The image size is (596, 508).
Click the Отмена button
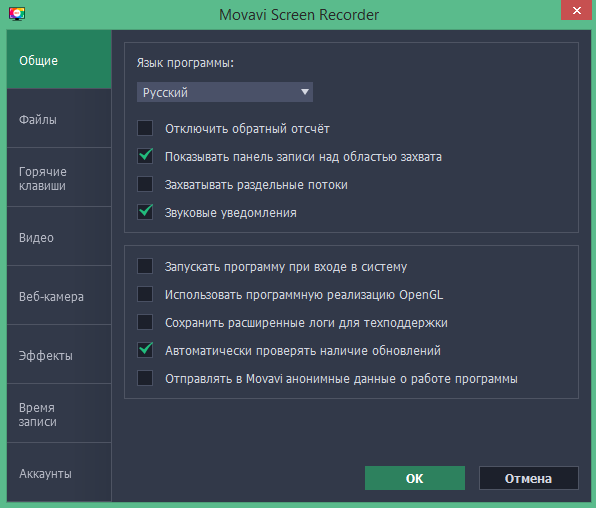click(529, 478)
